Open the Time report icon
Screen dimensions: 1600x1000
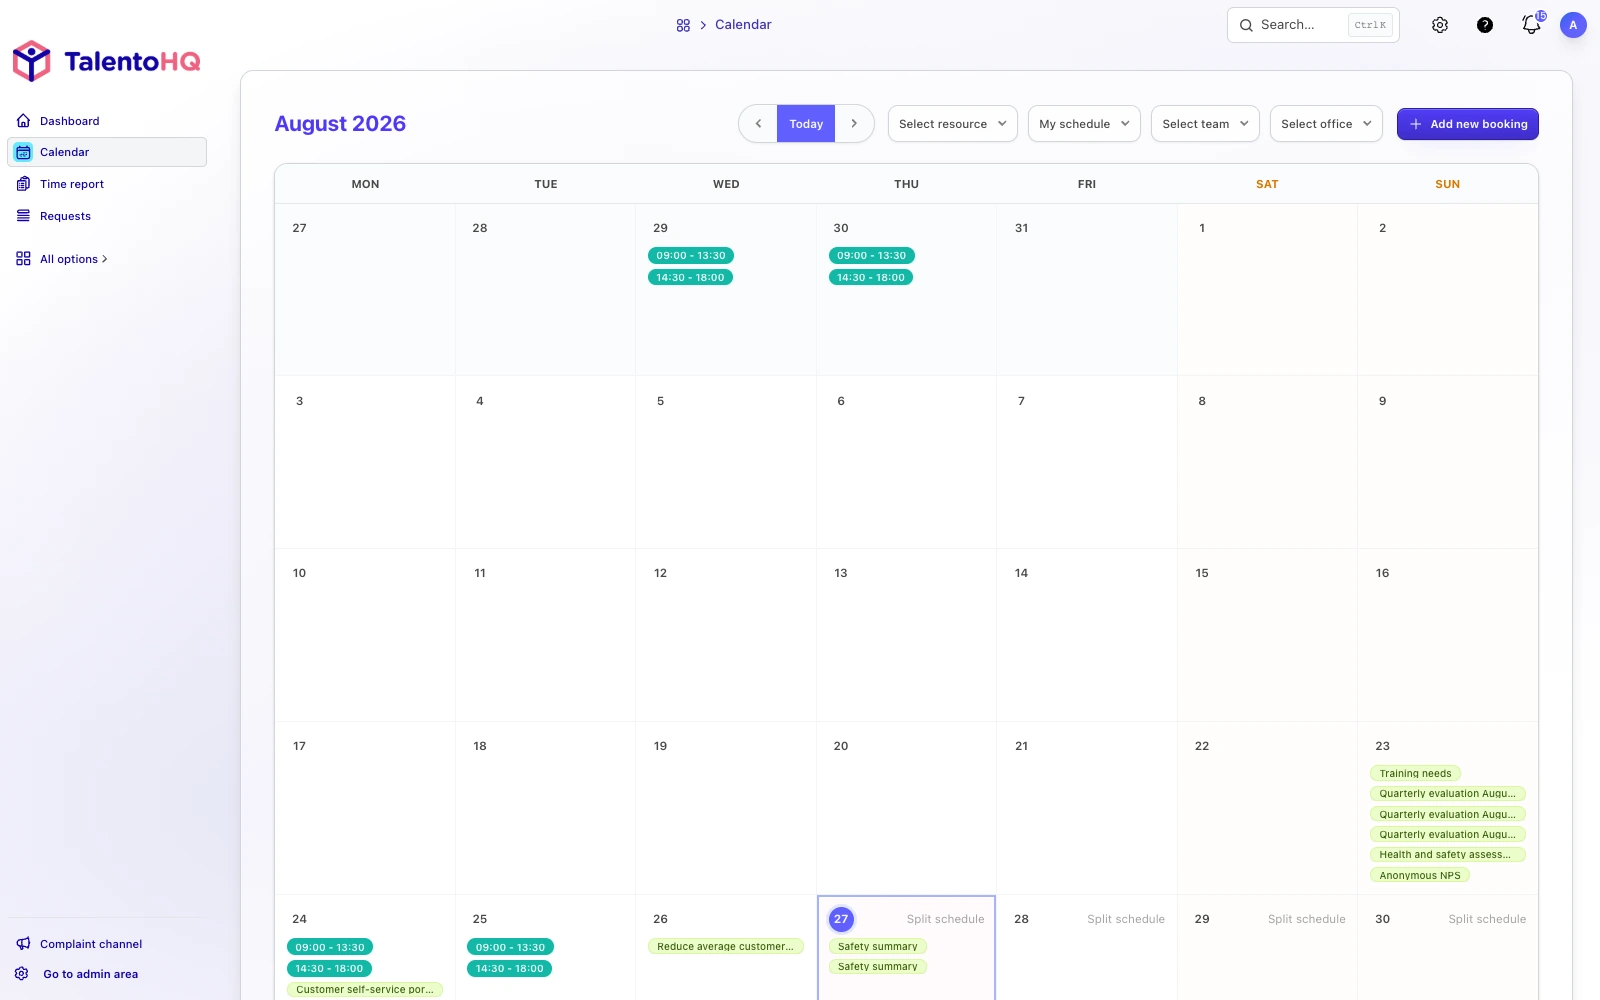(x=23, y=184)
